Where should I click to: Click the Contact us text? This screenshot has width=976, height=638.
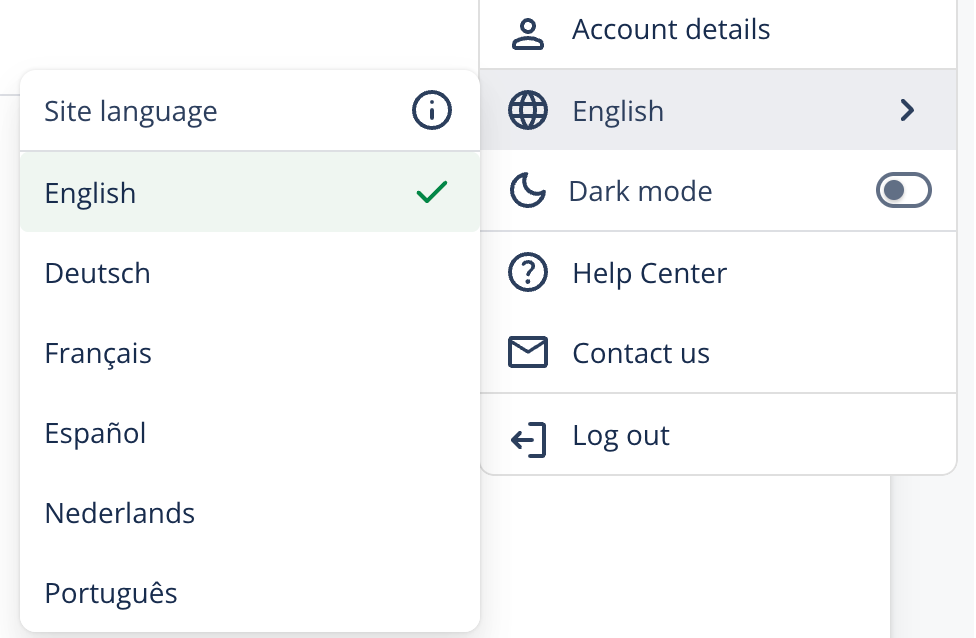point(641,353)
